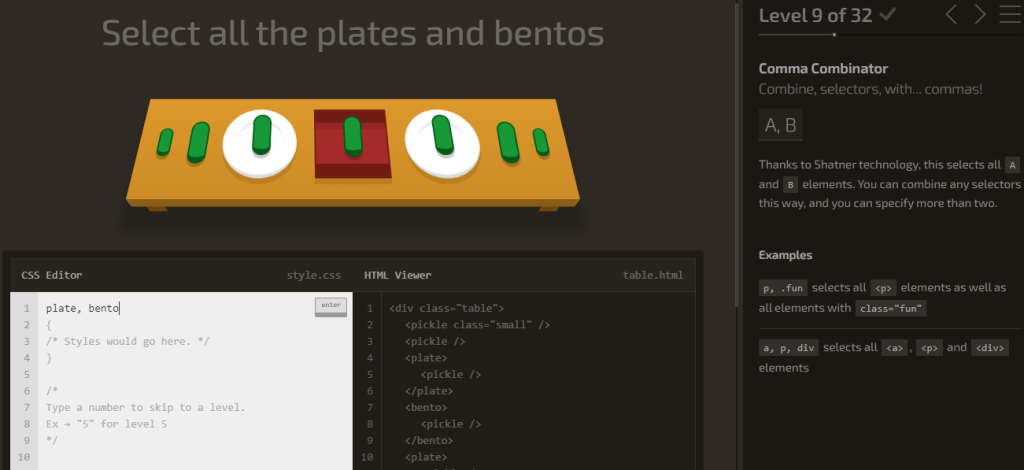Click the small pickle at far right of table
The image size is (1024, 470).
541,142
